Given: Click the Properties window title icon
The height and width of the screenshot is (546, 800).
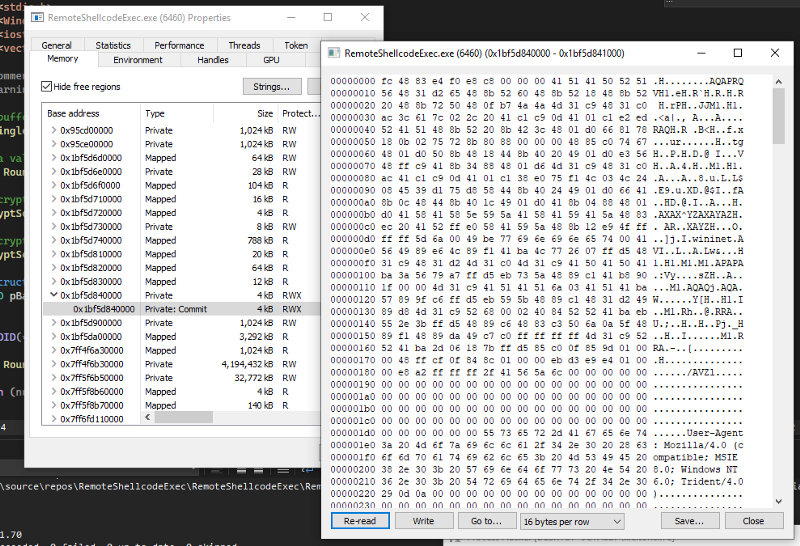Looking at the screenshot, I should (37, 18).
